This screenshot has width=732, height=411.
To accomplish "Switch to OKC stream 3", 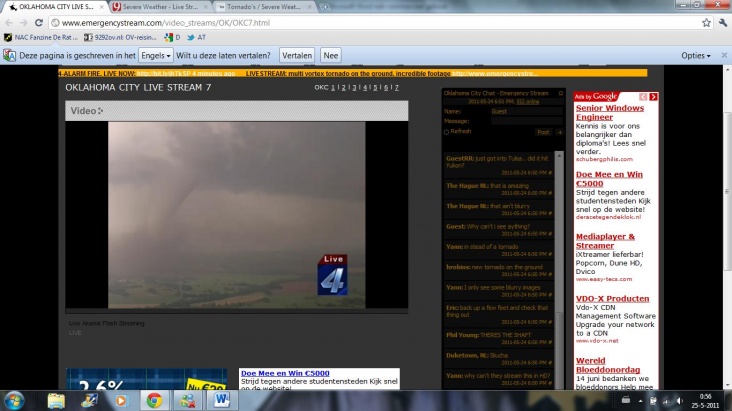I will tap(354, 88).
